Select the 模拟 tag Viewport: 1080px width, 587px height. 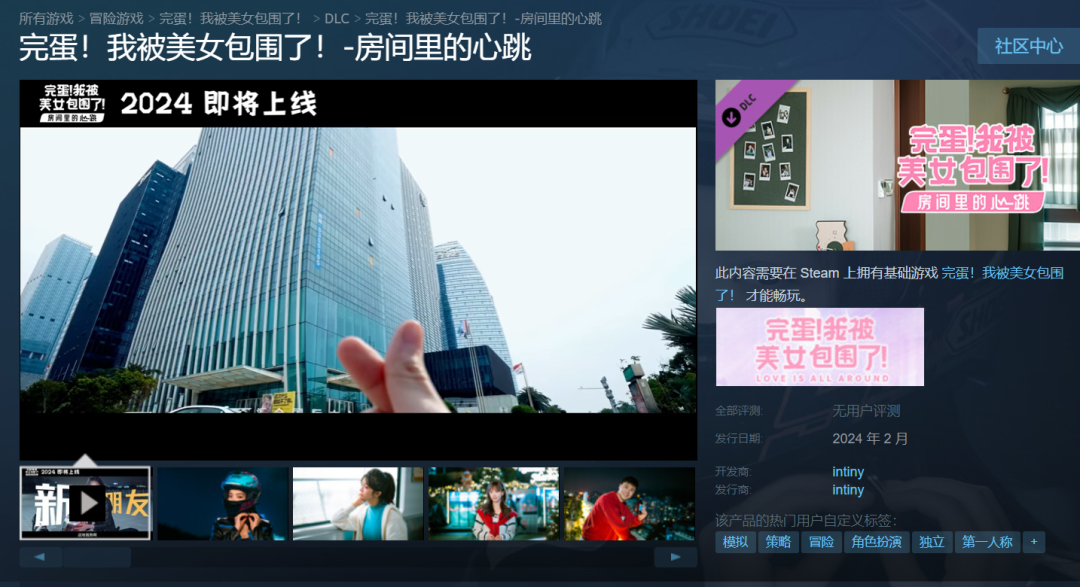[x=736, y=542]
